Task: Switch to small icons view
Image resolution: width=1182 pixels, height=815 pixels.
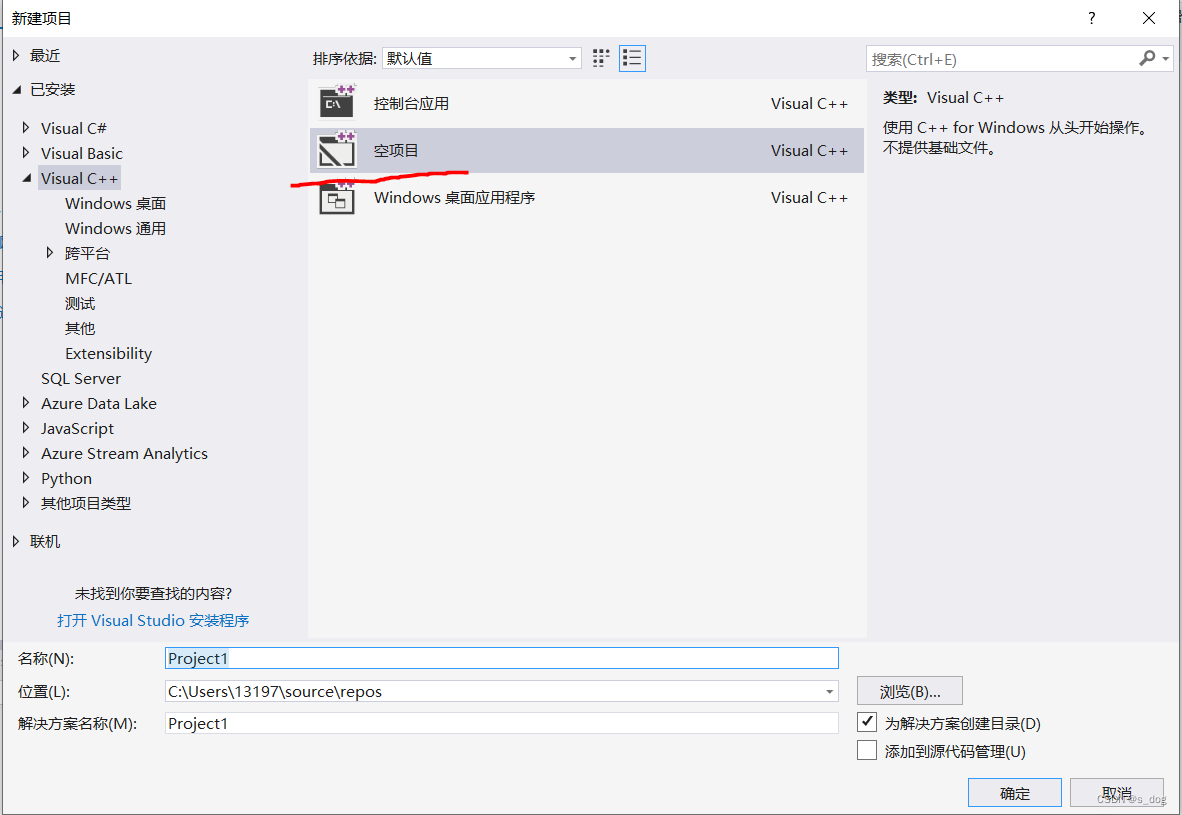Action: pos(601,58)
